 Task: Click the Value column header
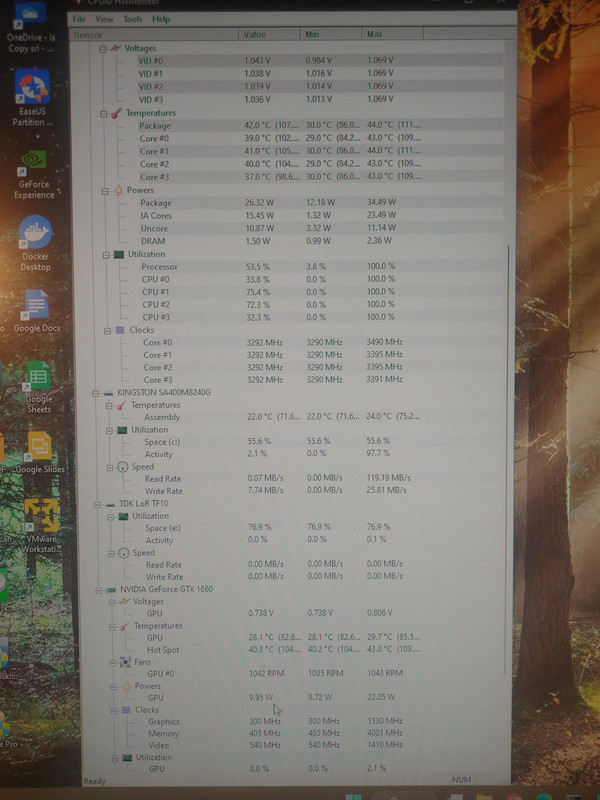click(x=269, y=35)
